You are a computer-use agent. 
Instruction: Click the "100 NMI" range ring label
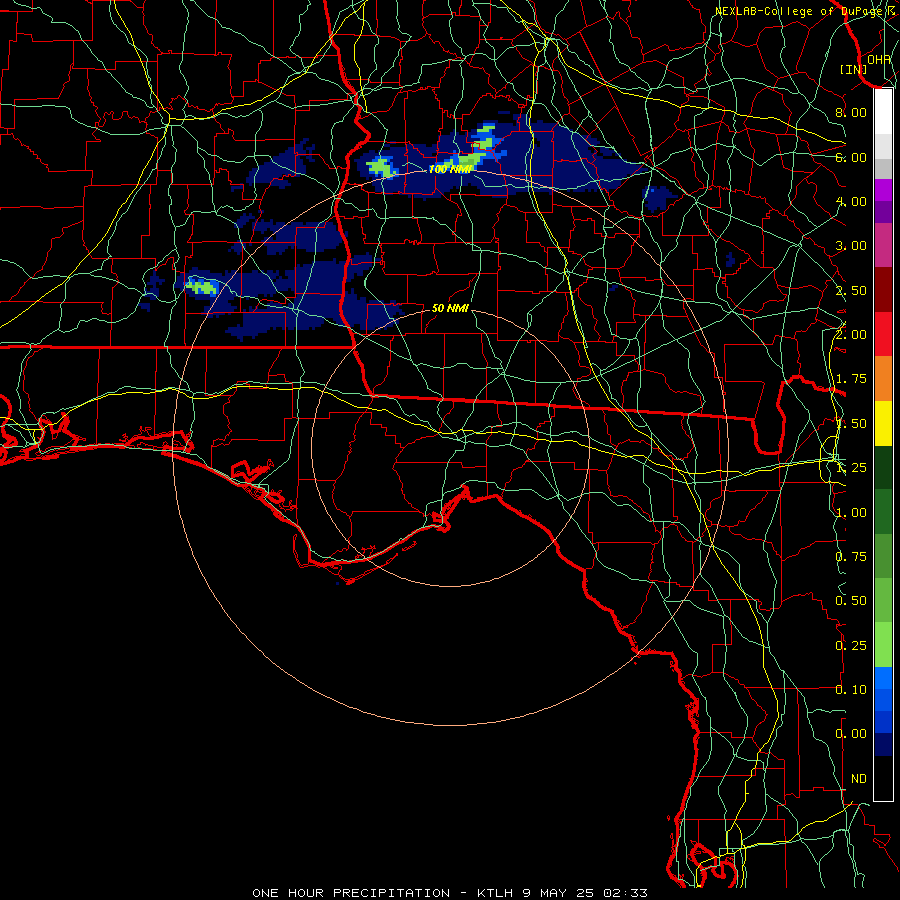(x=451, y=169)
